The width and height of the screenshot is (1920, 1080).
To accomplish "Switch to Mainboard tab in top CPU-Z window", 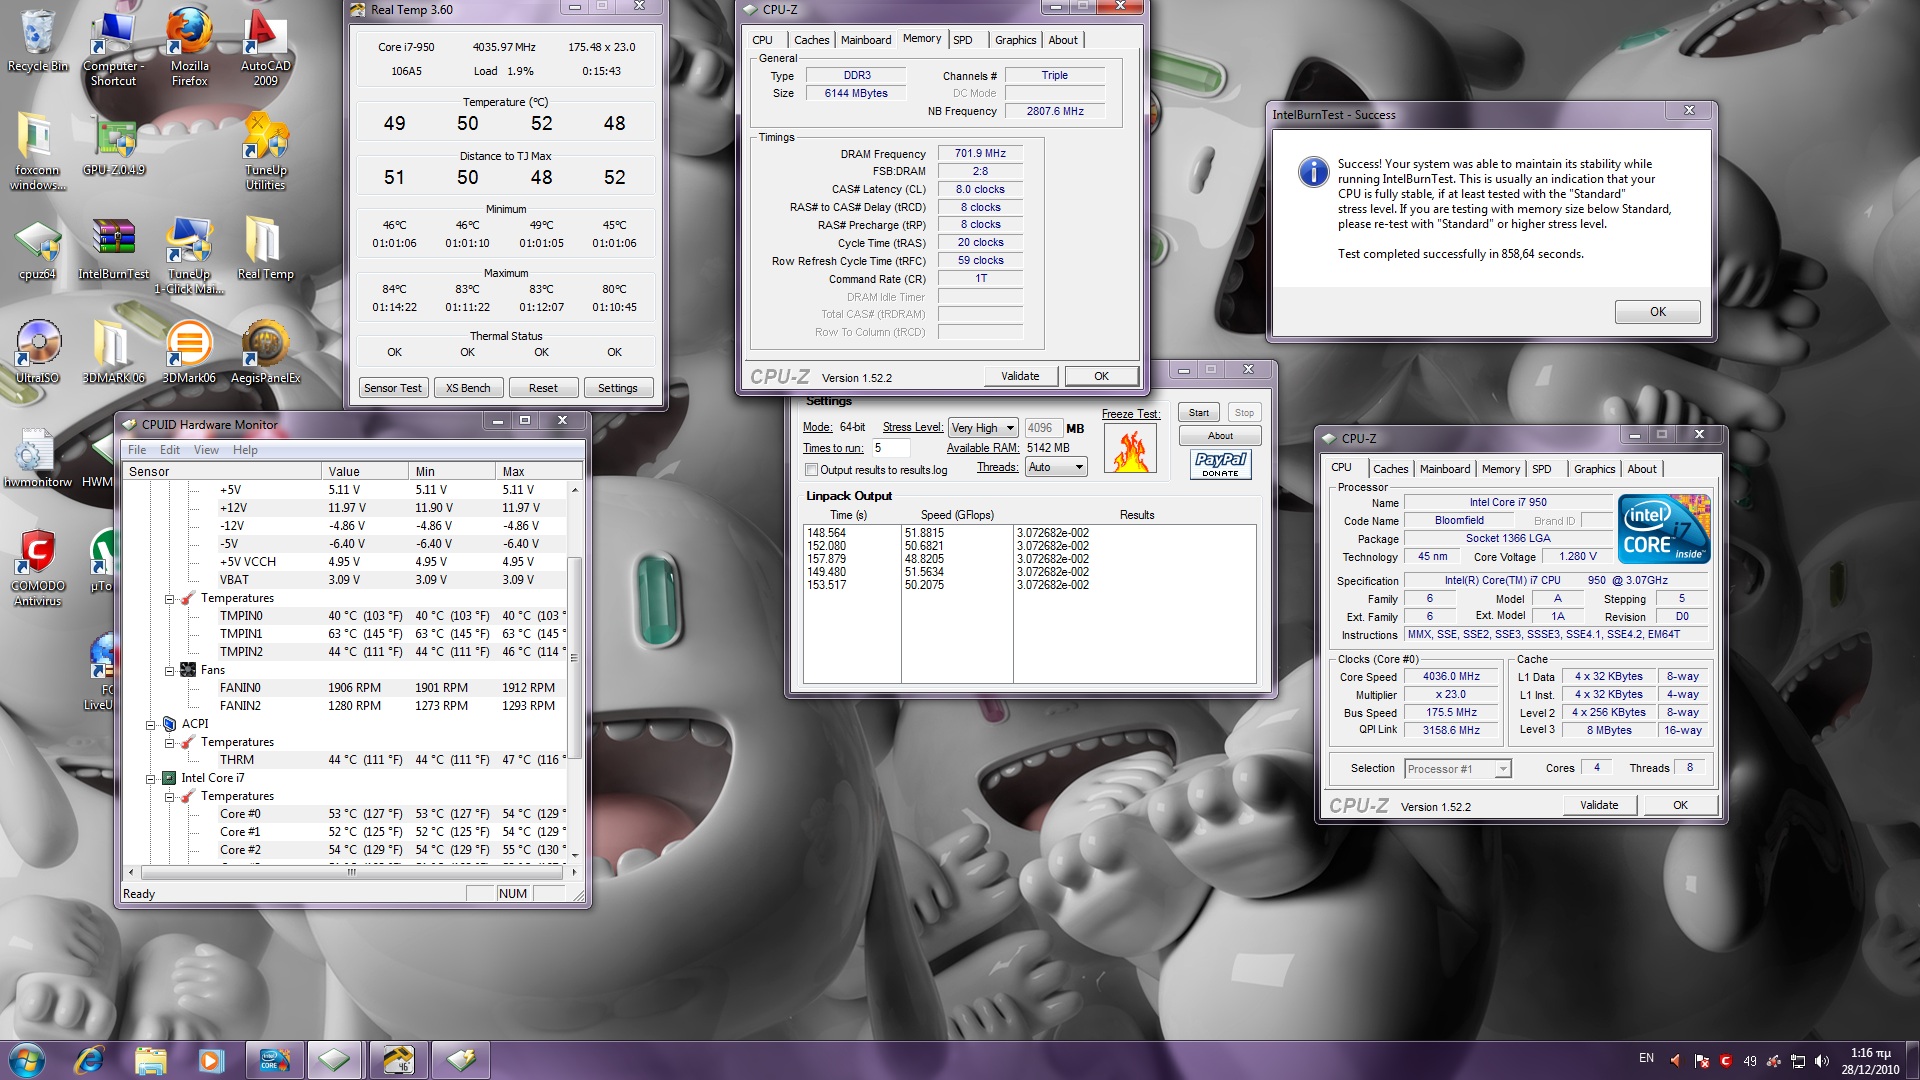I will [x=865, y=40].
